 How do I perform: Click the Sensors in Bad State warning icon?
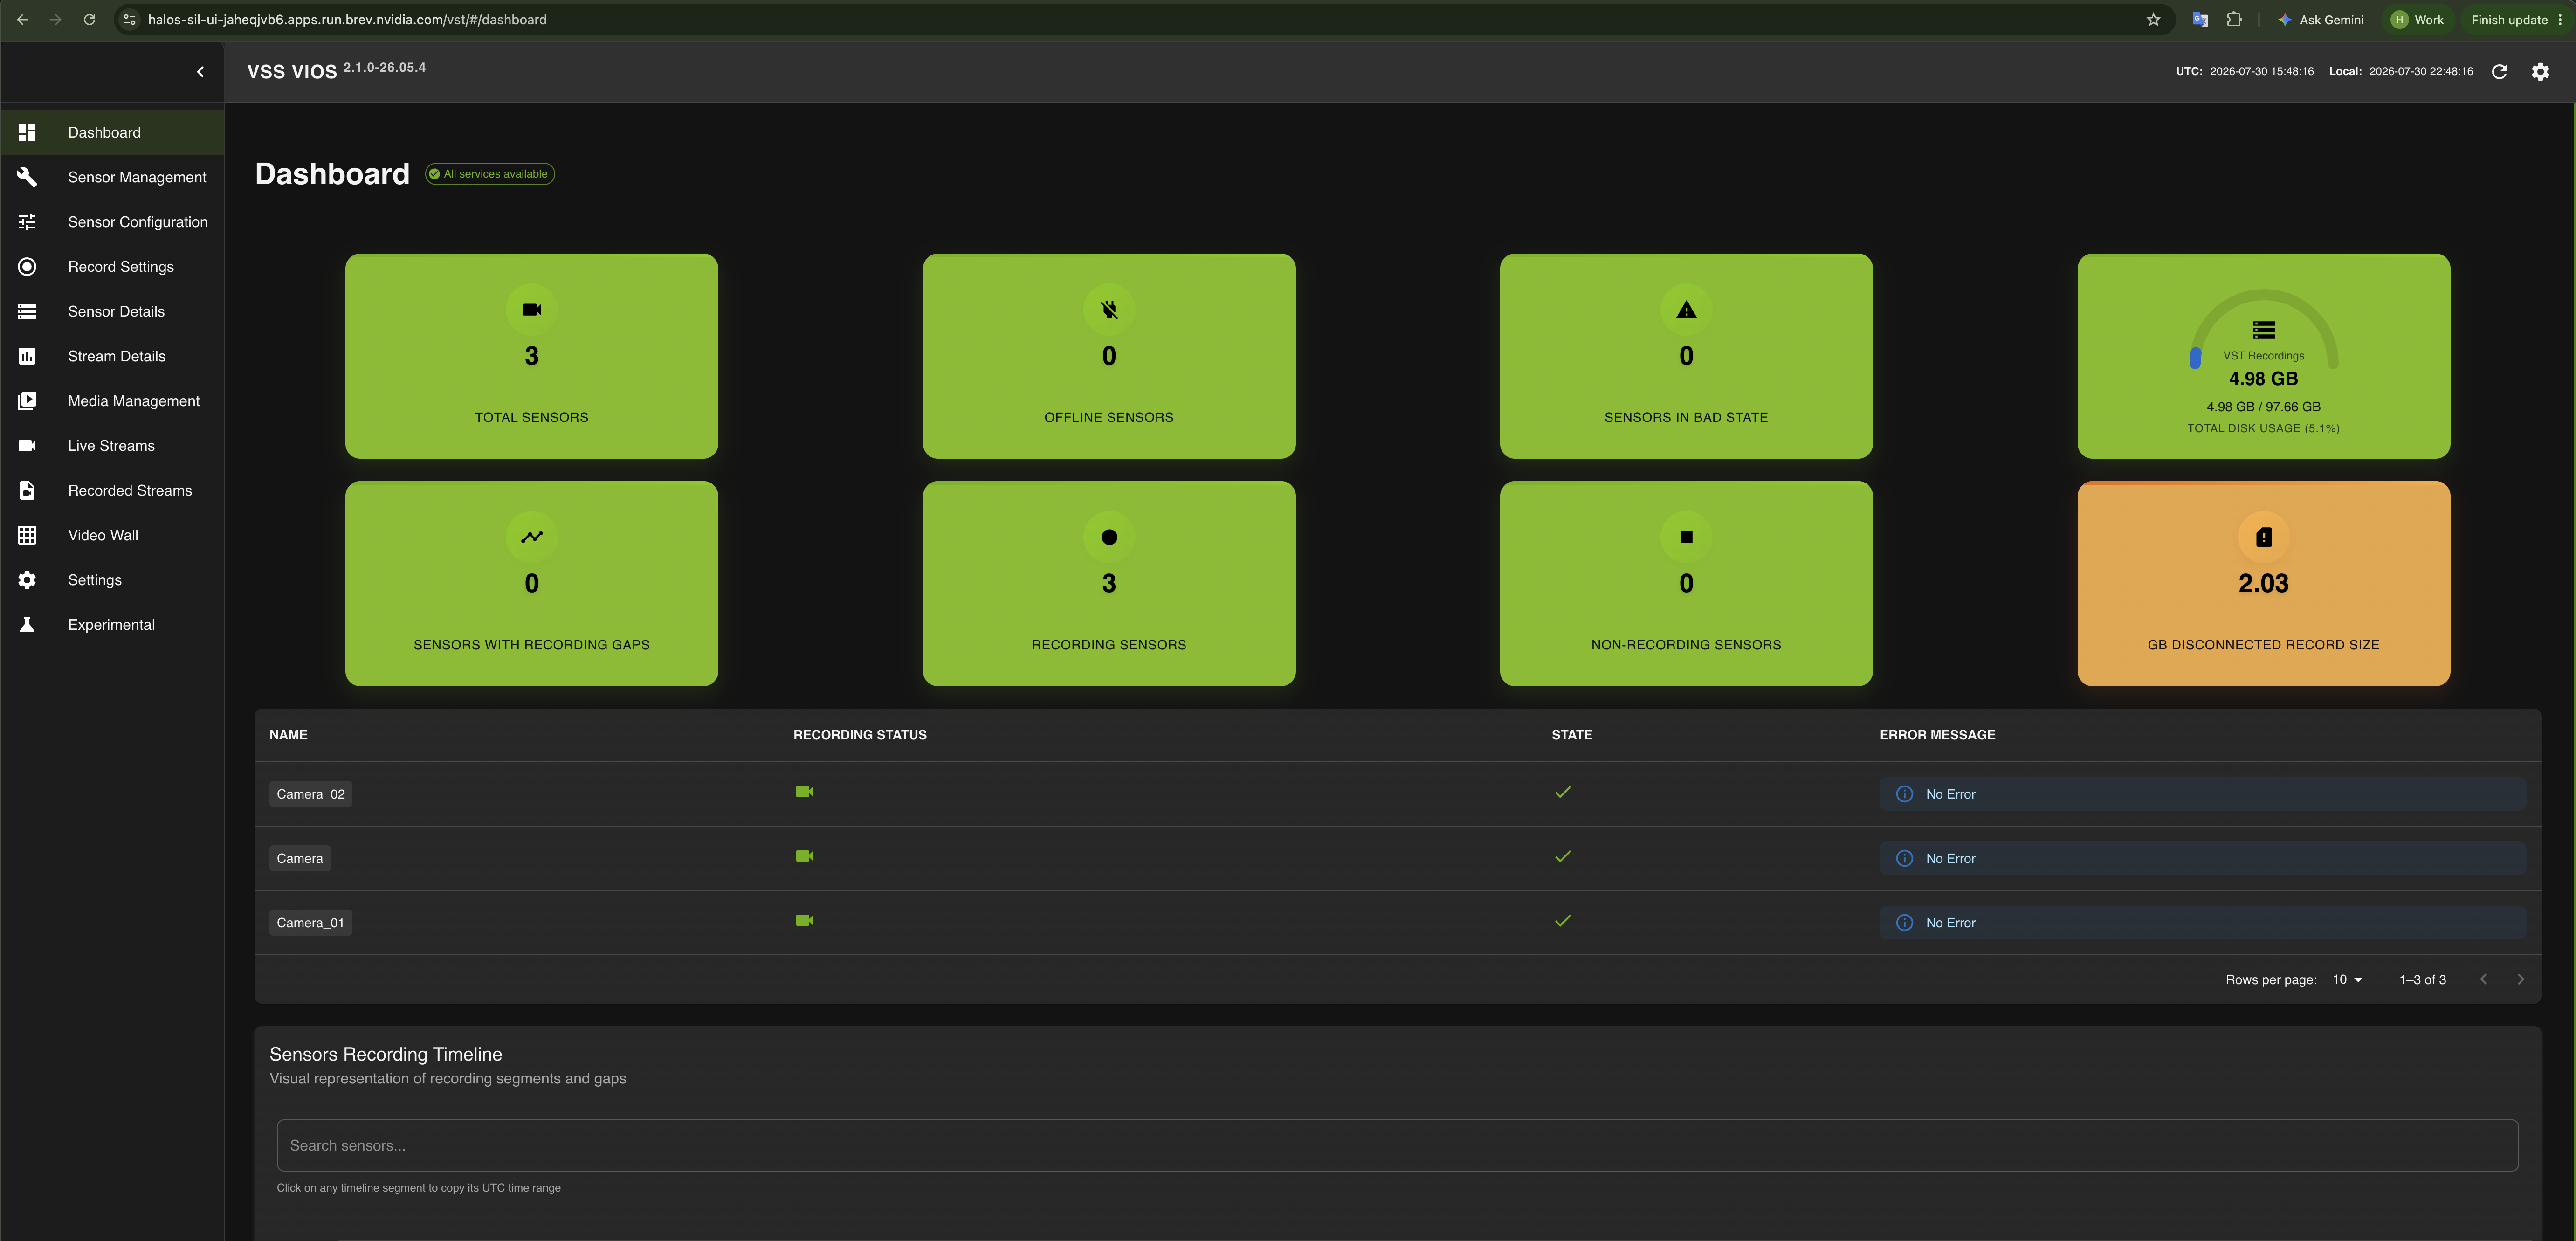tap(1686, 310)
